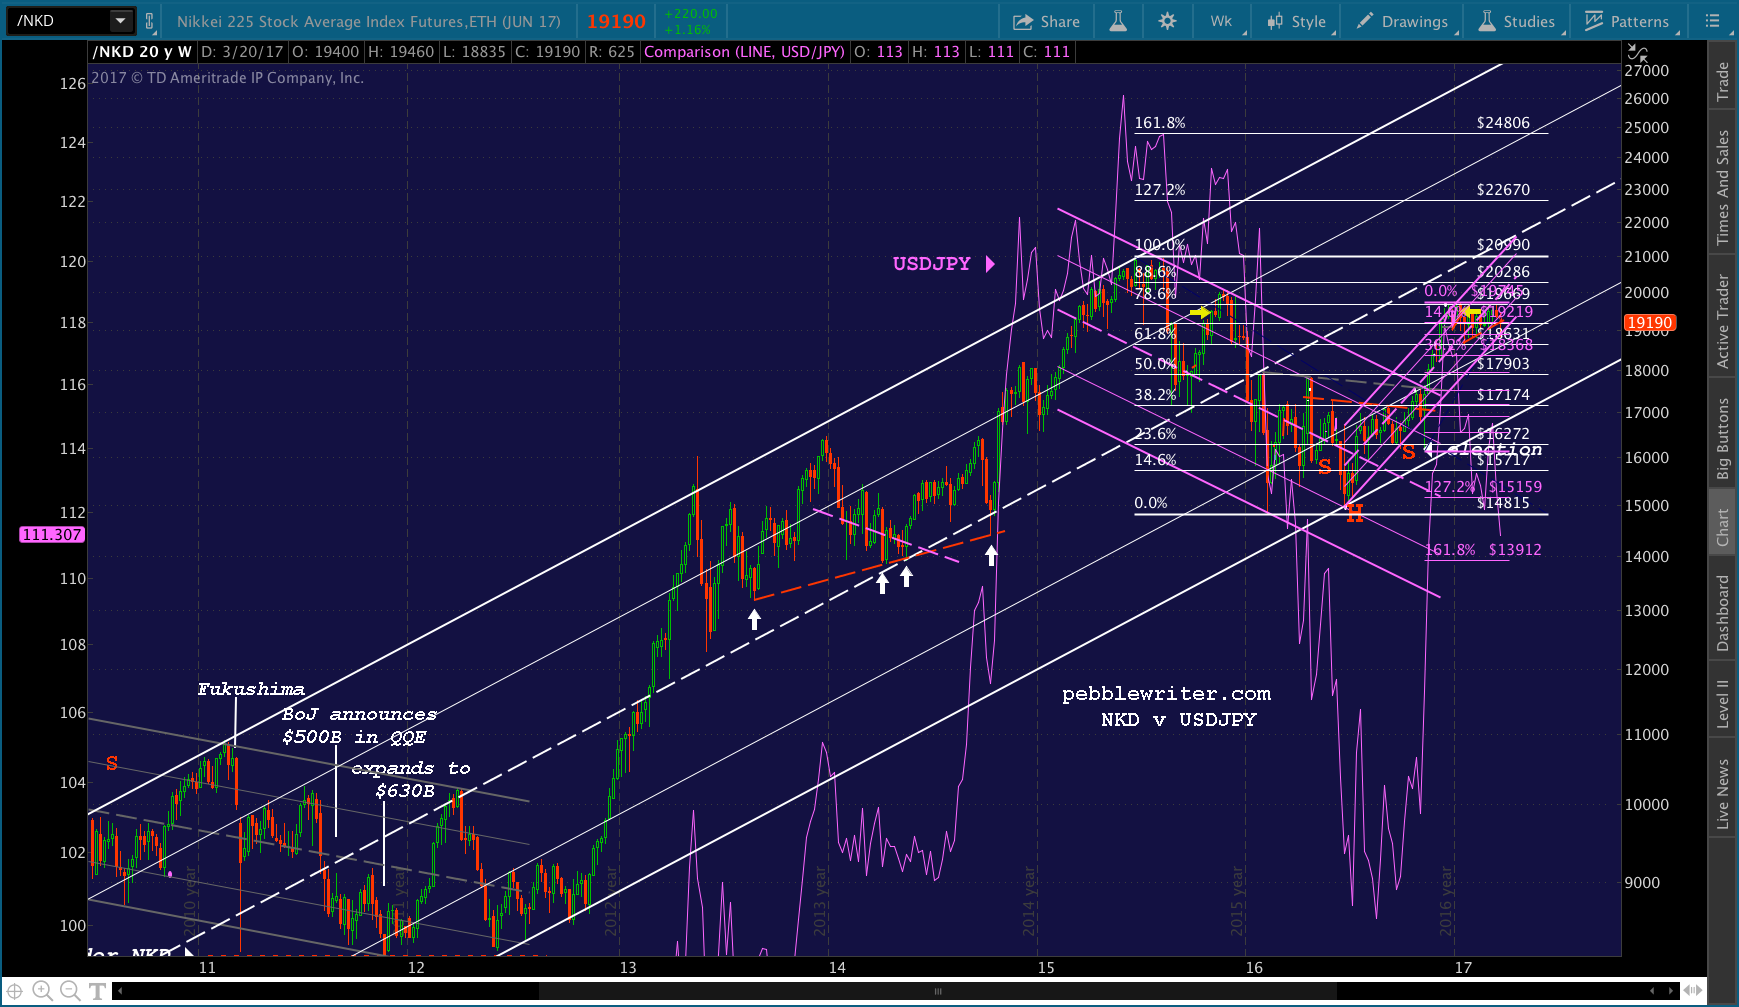Click the 'Comparison (LINE, USD/JPY)' study label
Viewport: 1739px width, 1007px height.
pyautogui.click(x=744, y=52)
